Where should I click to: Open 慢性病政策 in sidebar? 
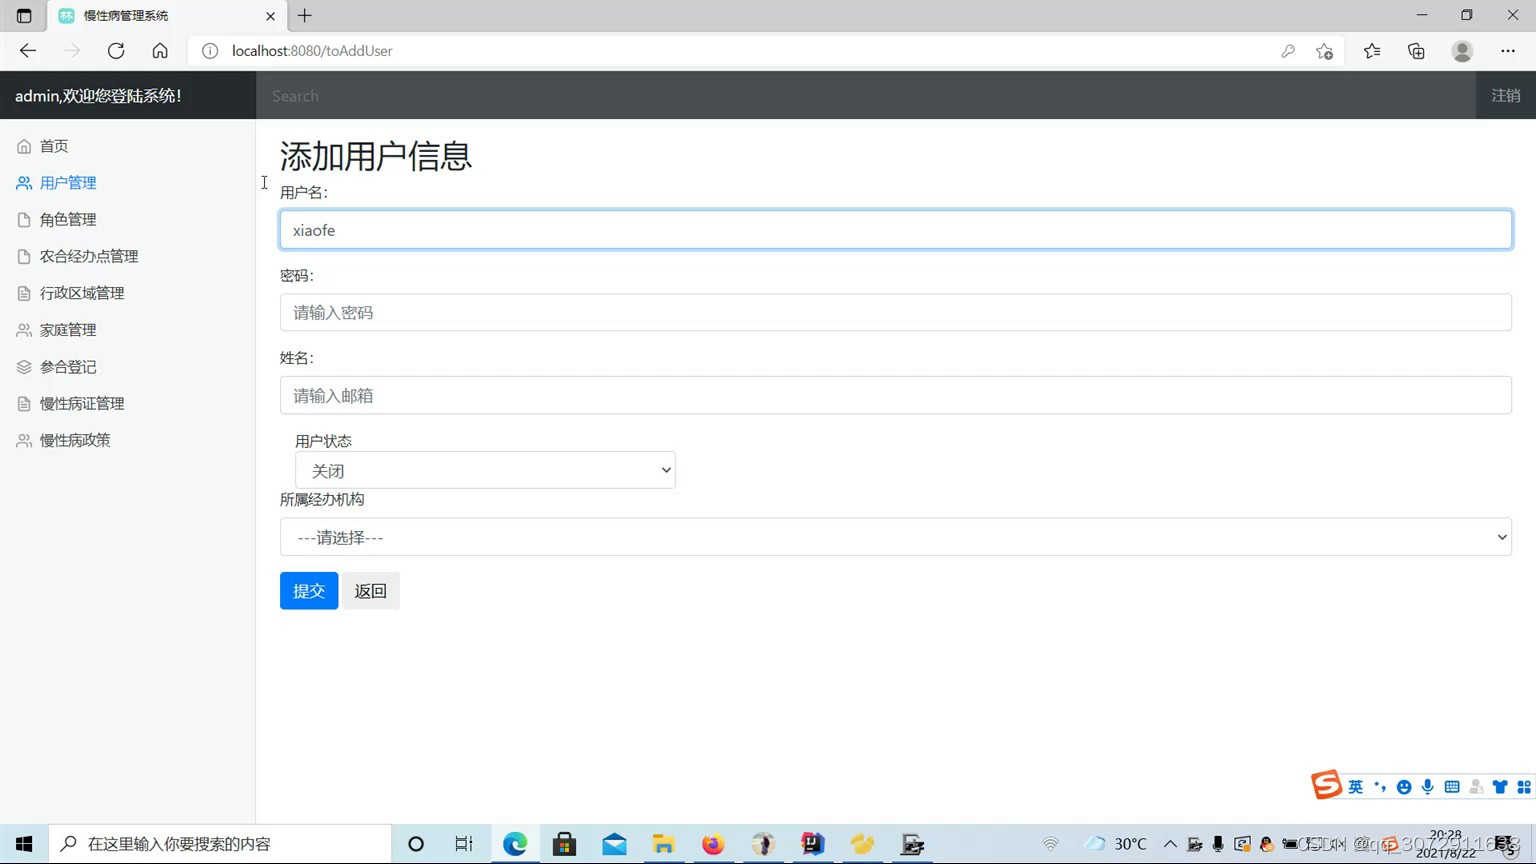(x=75, y=441)
